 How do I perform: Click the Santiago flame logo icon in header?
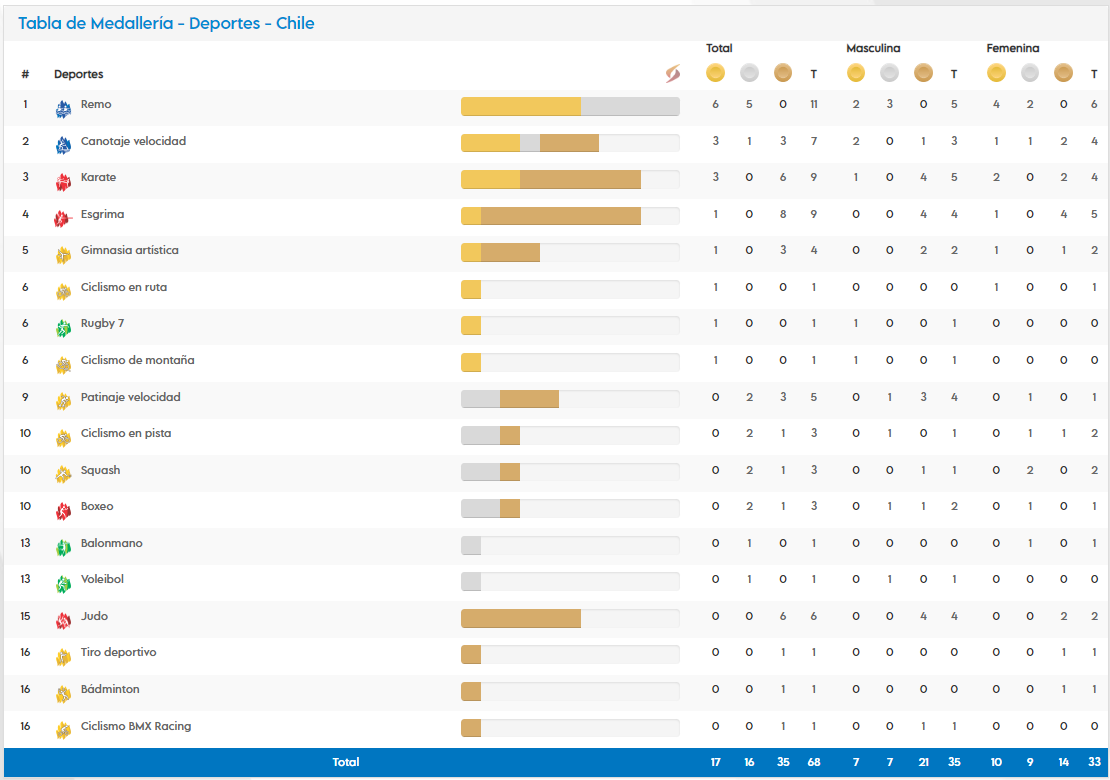click(672, 74)
